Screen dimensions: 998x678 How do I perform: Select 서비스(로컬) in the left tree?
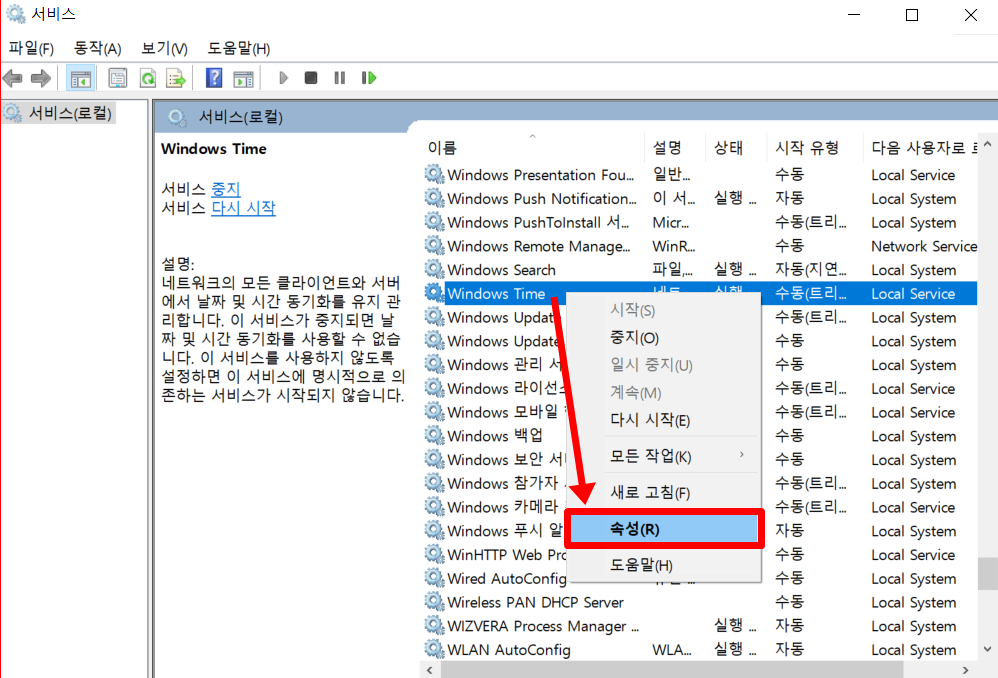coord(70,113)
